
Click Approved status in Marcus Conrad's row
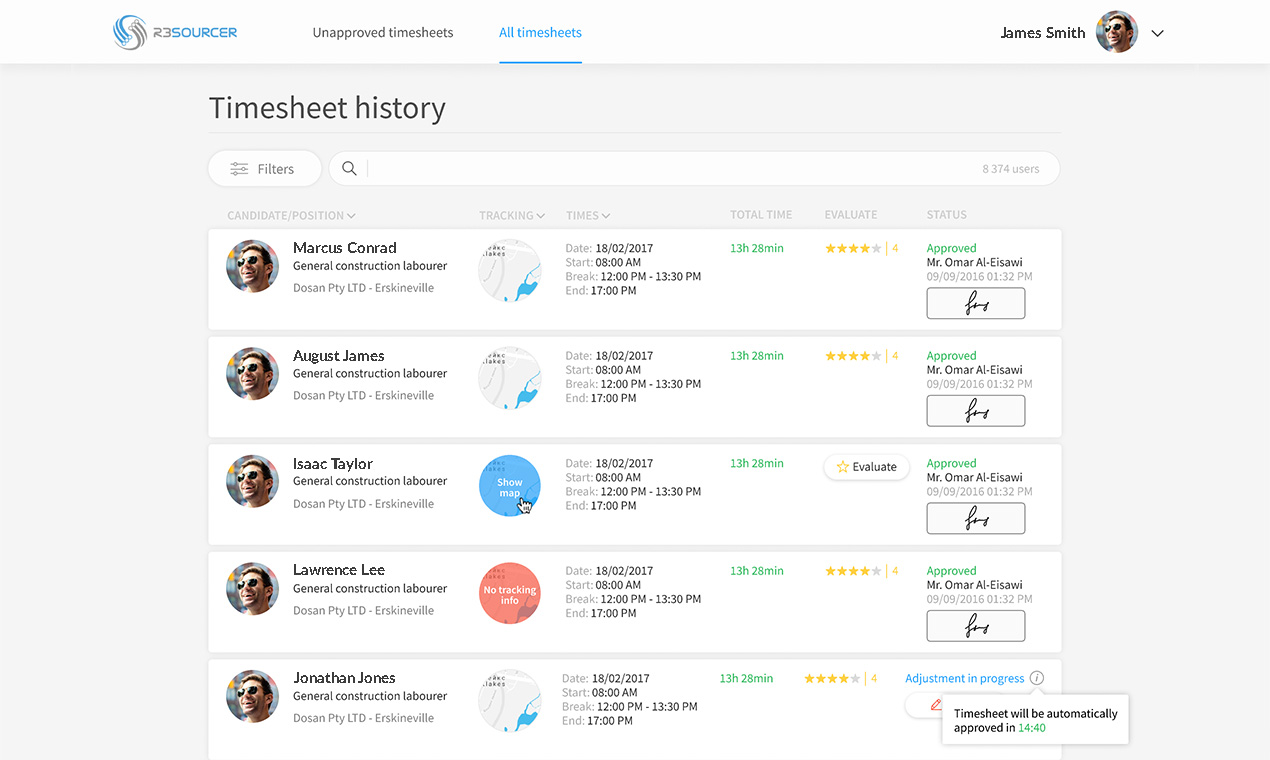tap(952, 248)
